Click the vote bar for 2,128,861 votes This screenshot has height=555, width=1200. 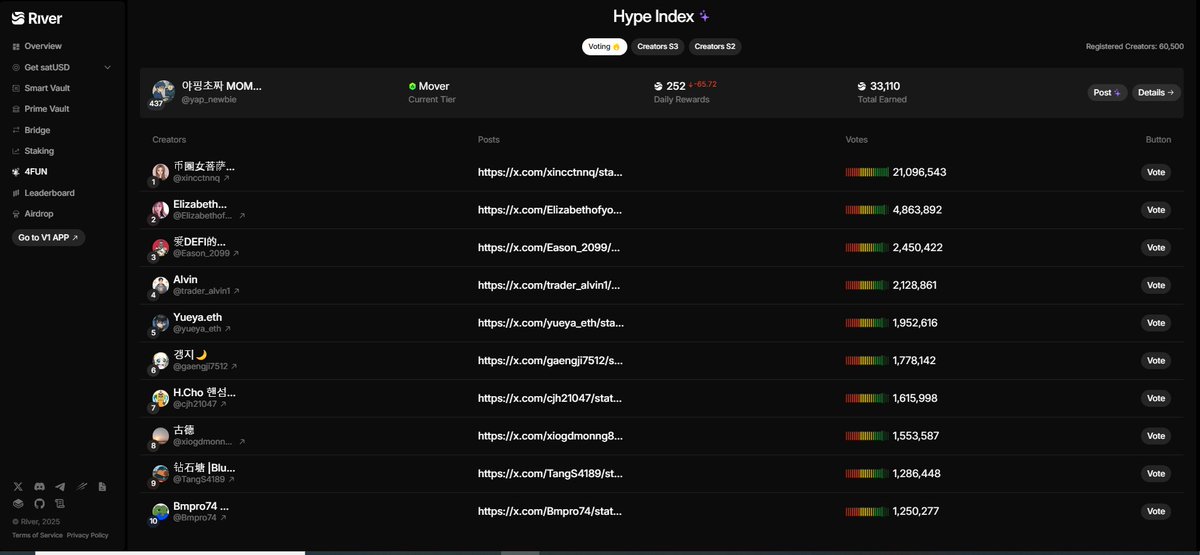867,285
